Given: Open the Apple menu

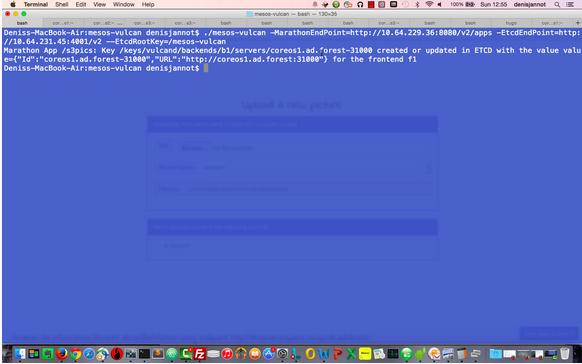Looking at the screenshot, I should [13, 4].
